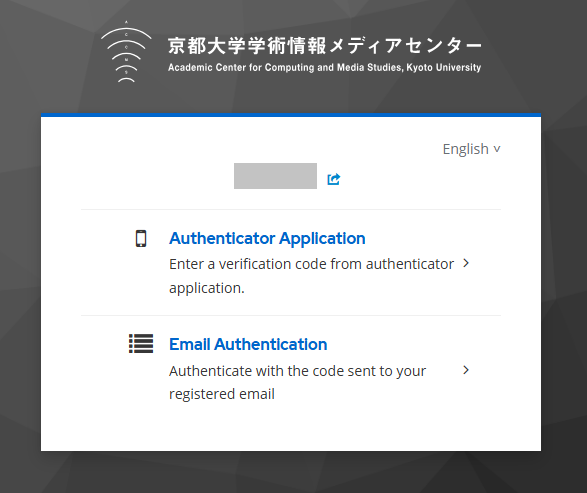Click 'registered email' text under Email option

[x=222, y=394]
